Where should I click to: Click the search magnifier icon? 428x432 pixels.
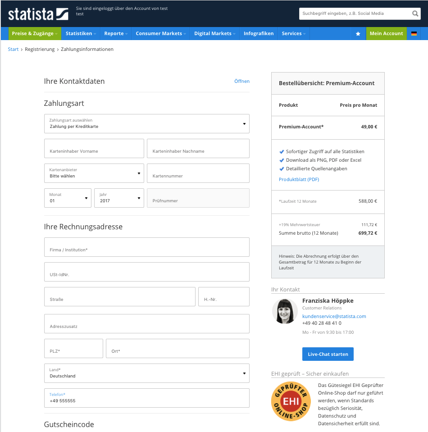pos(415,14)
